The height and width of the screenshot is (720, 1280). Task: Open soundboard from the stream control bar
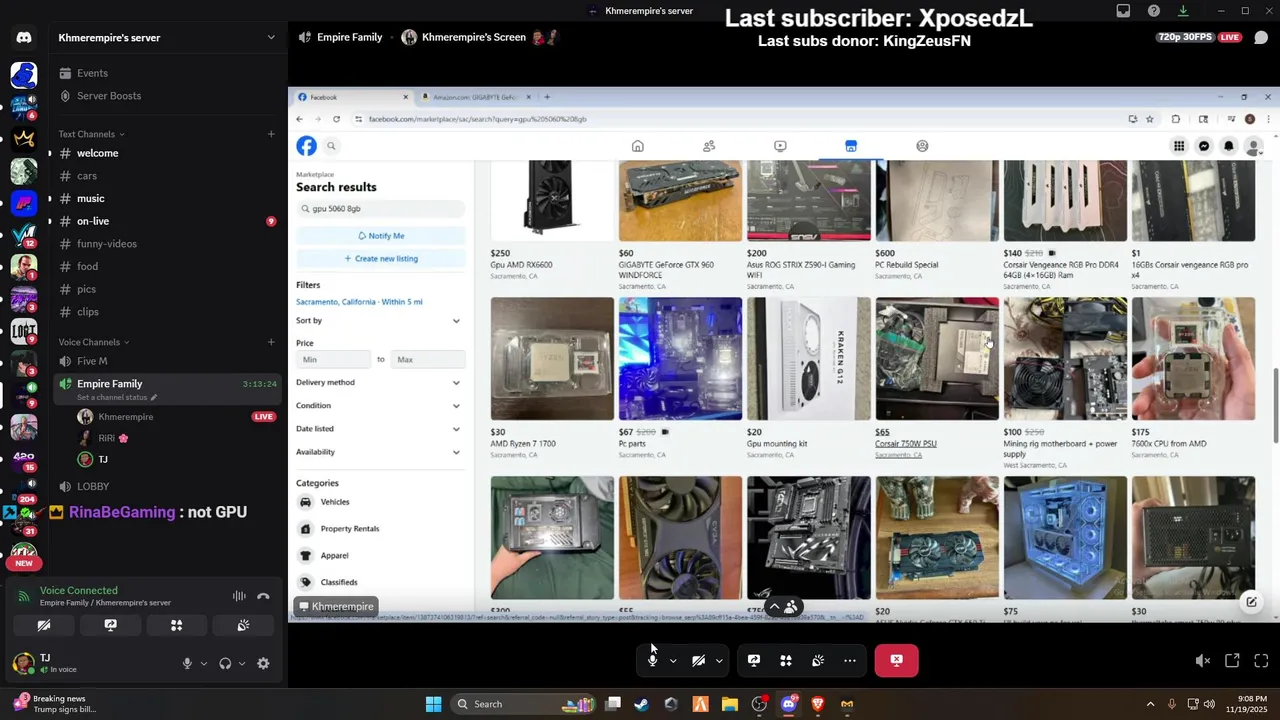(x=818, y=660)
